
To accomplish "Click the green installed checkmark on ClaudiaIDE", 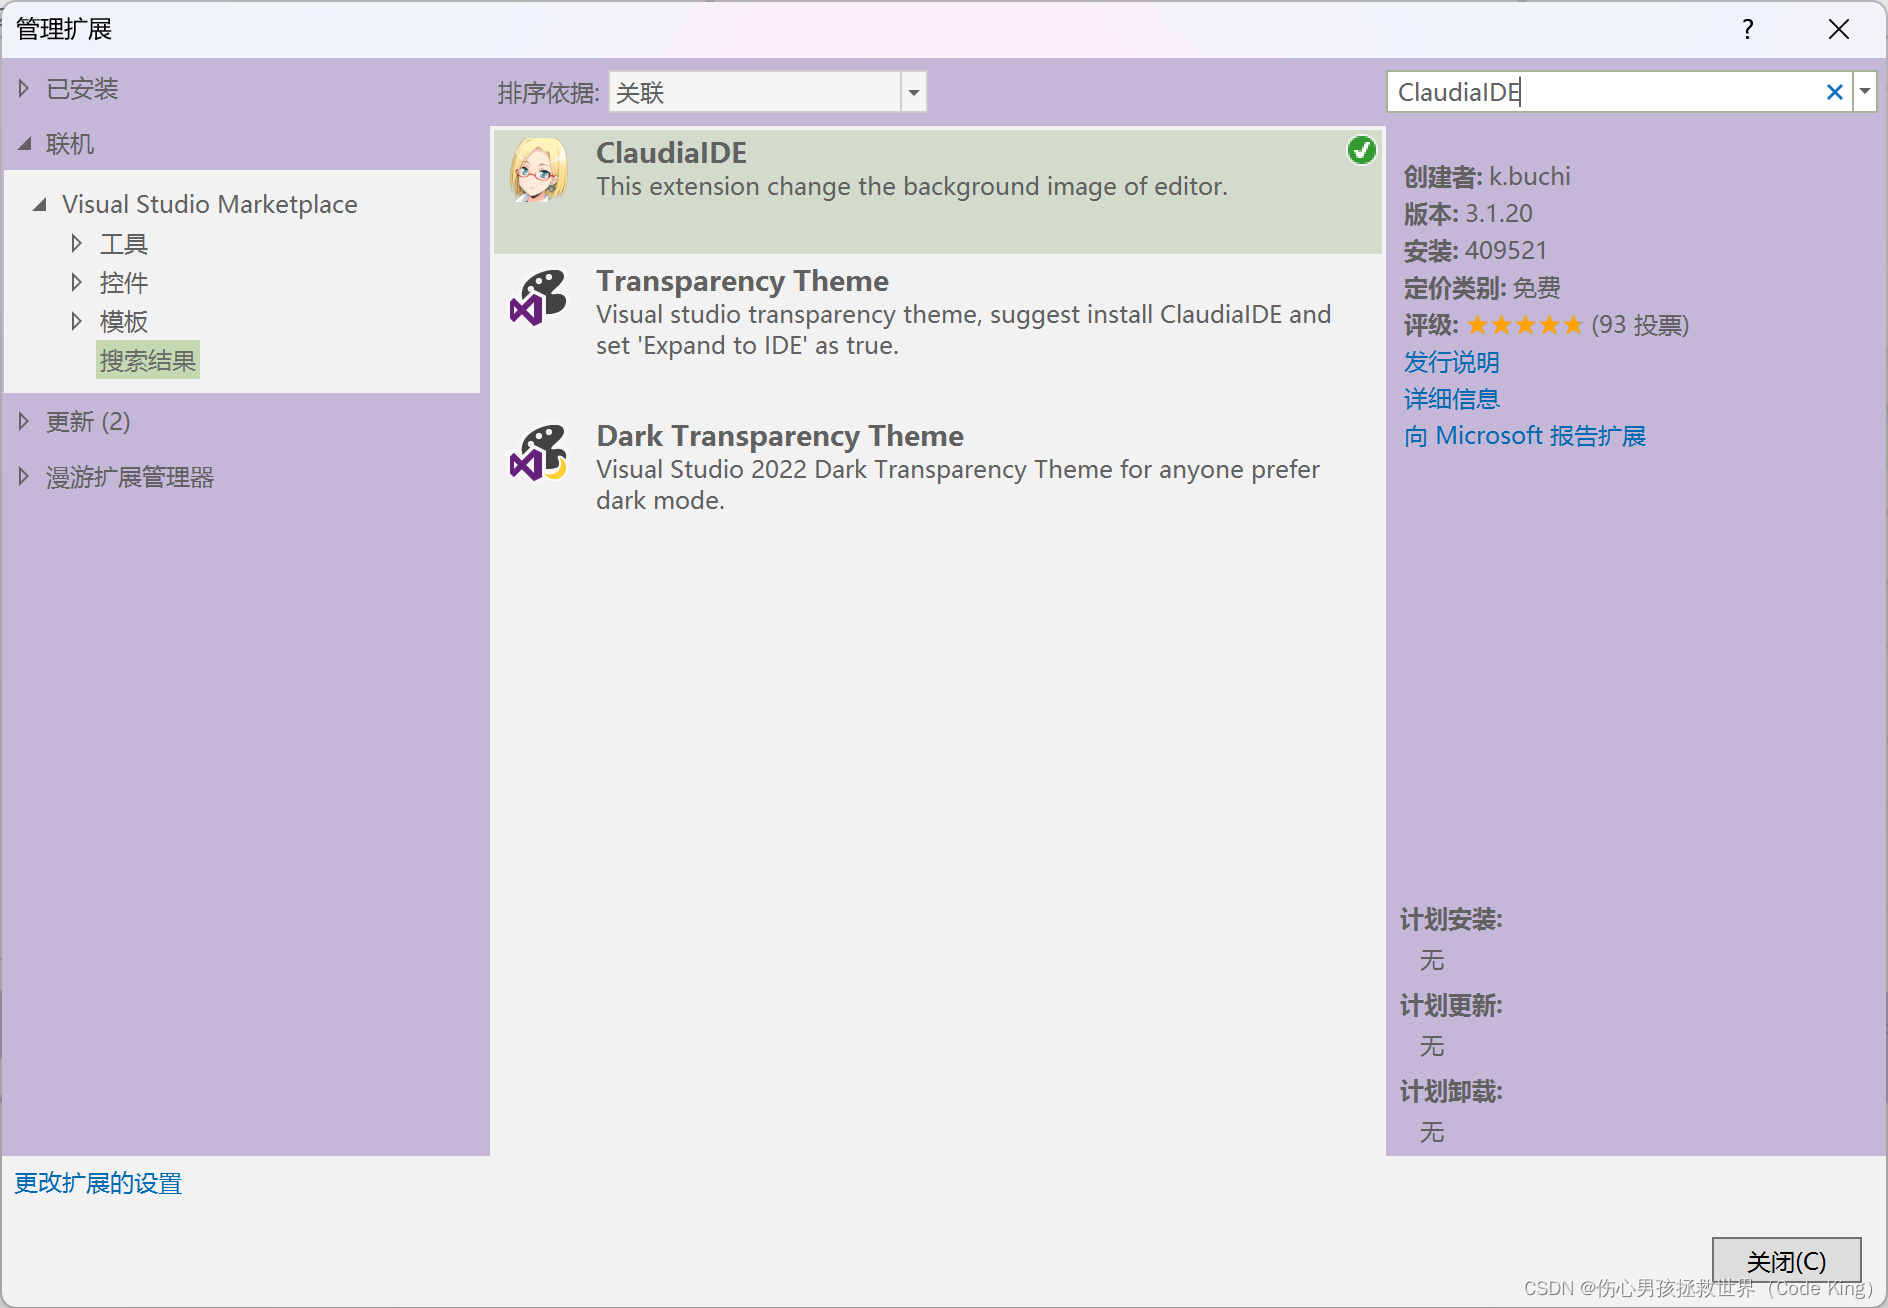I will coord(1361,150).
